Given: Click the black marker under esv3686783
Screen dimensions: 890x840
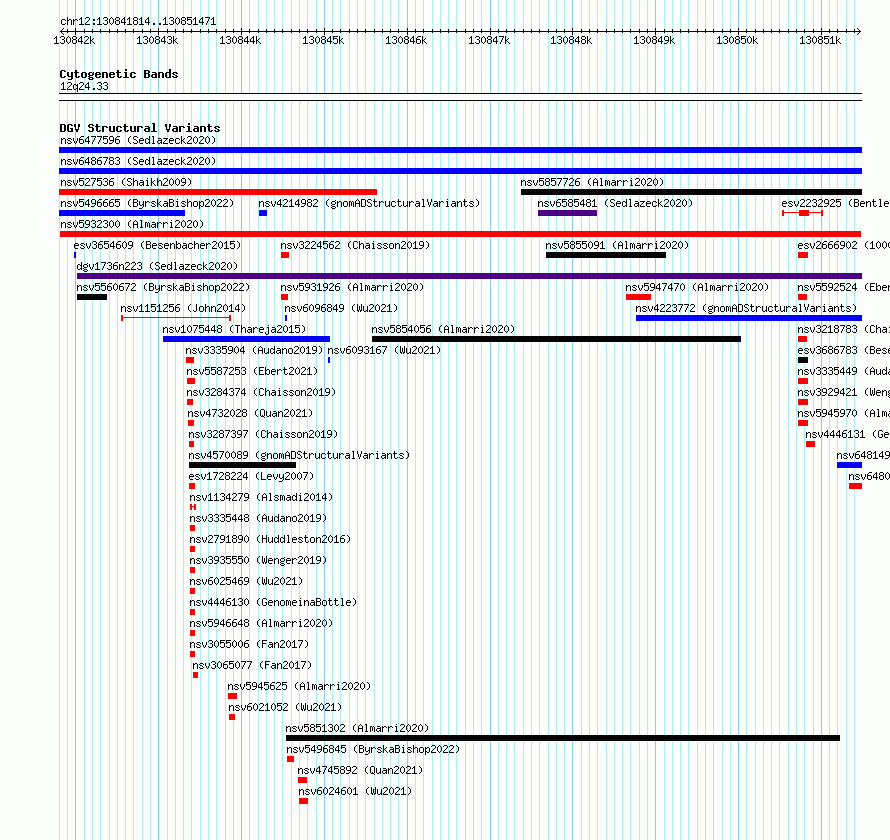Looking at the screenshot, I should coord(803,360).
